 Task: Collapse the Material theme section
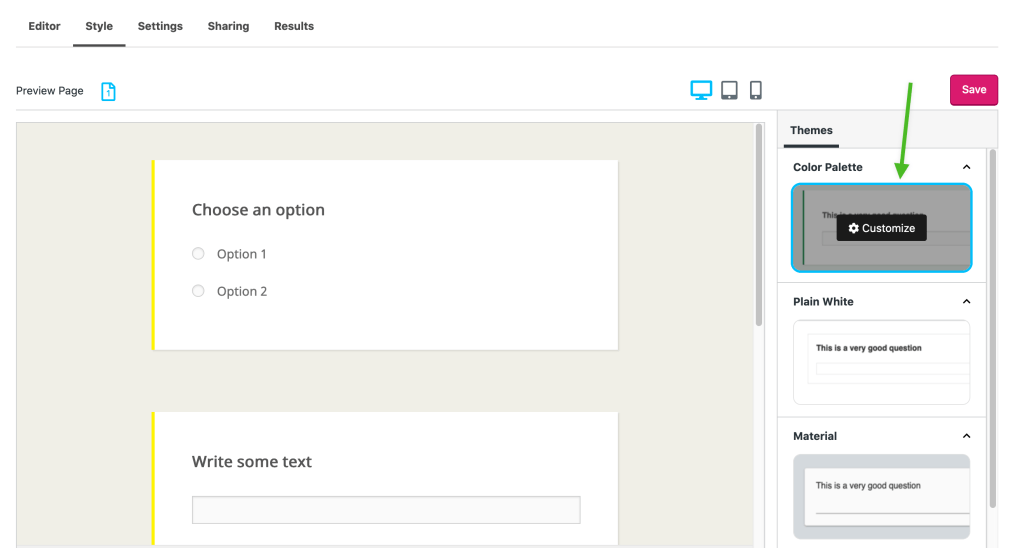point(966,436)
